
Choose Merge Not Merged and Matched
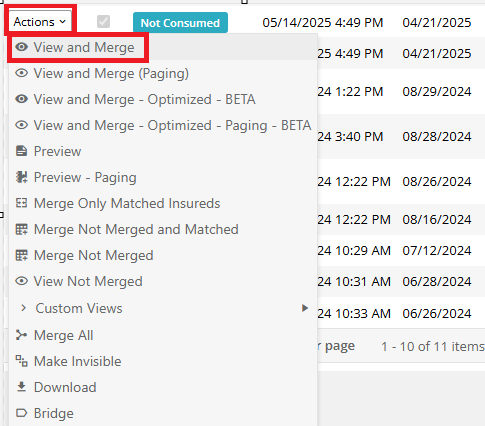coord(136,229)
